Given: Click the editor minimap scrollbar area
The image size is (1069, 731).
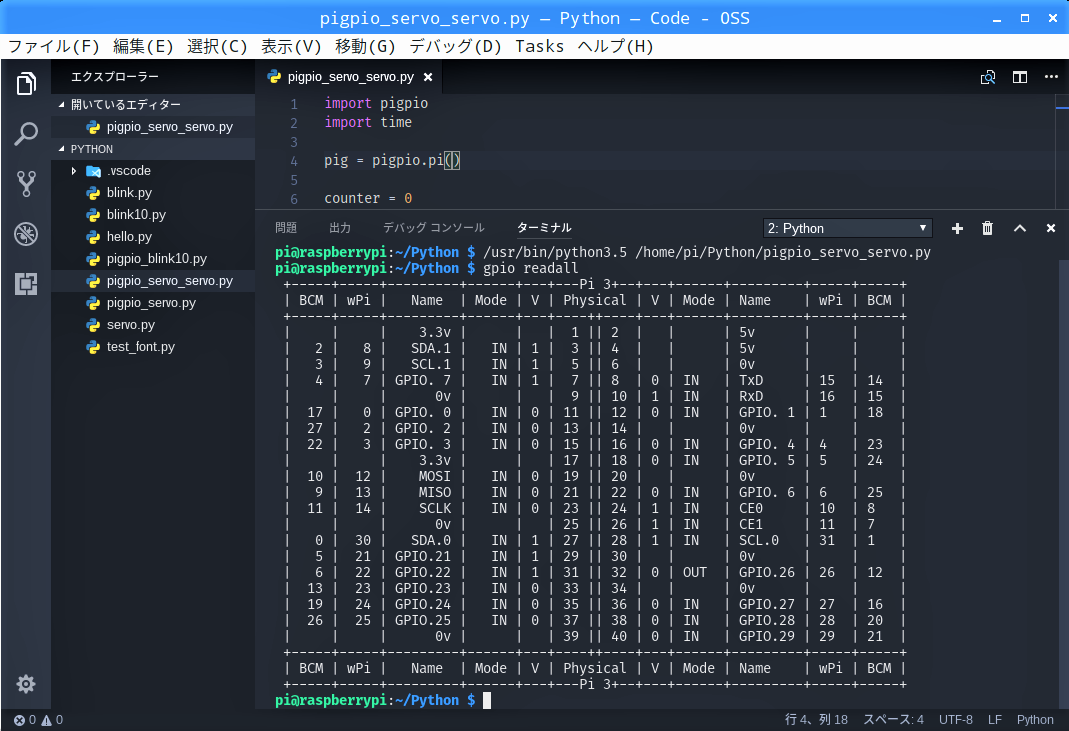Looking at the screenshot, I should pos(1062,151).
